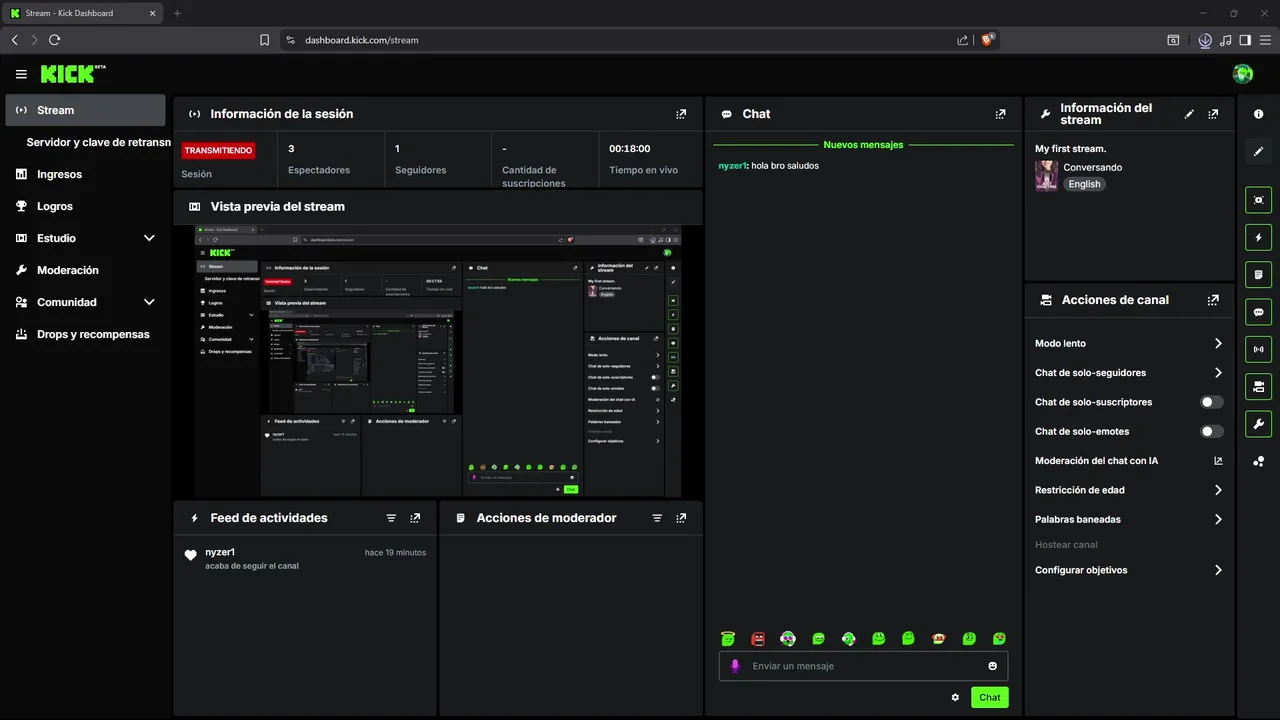The height and width of the screenshot is (720, 1280).
Task: Edit stream info with the pencil in the panel header
Action: coord(1189,114)
